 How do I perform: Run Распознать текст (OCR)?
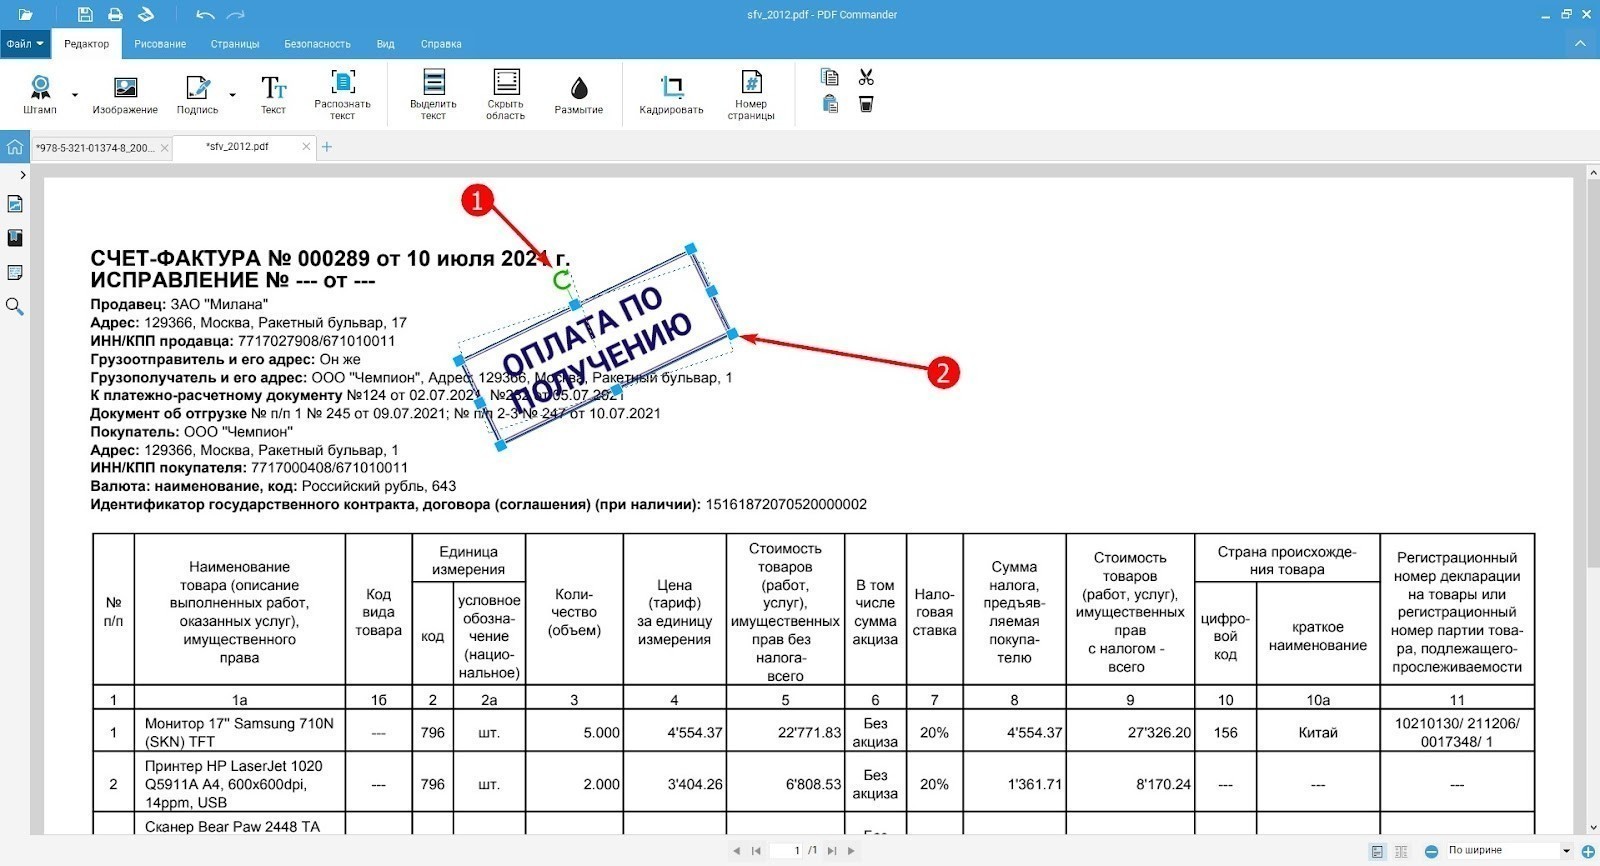[x=342, y=94]
